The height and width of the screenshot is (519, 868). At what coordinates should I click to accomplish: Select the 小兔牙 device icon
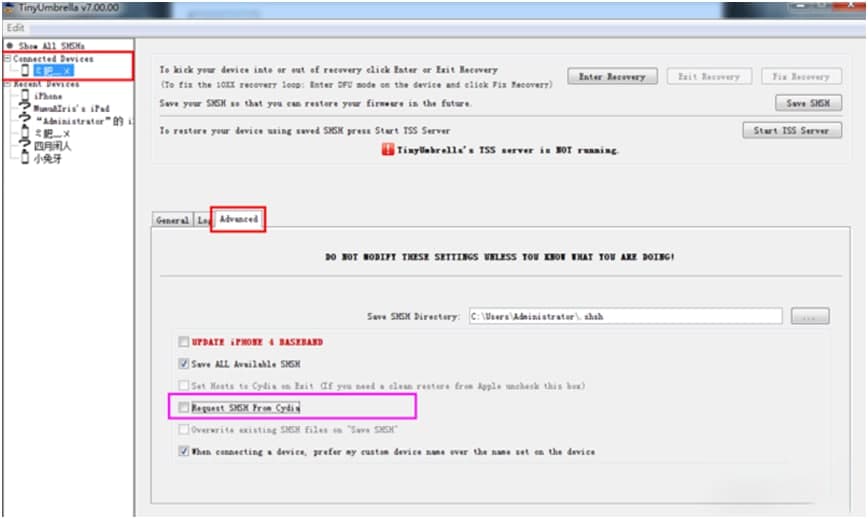pyautogui.click(x=25, y=158)
